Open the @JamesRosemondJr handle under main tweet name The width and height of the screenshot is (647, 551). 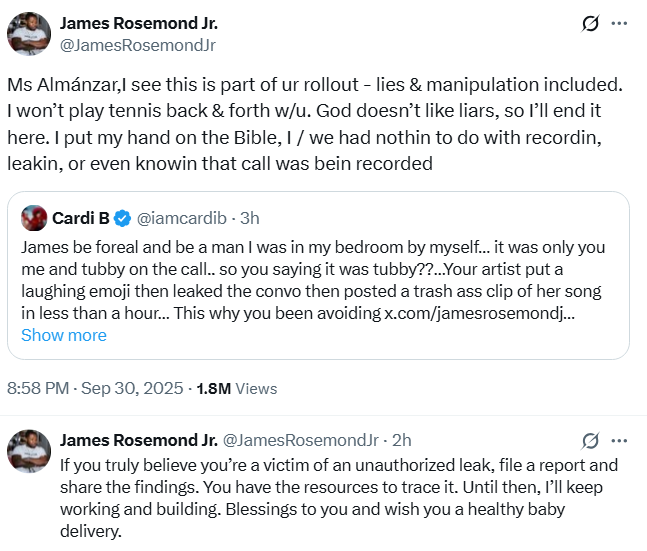138,45
